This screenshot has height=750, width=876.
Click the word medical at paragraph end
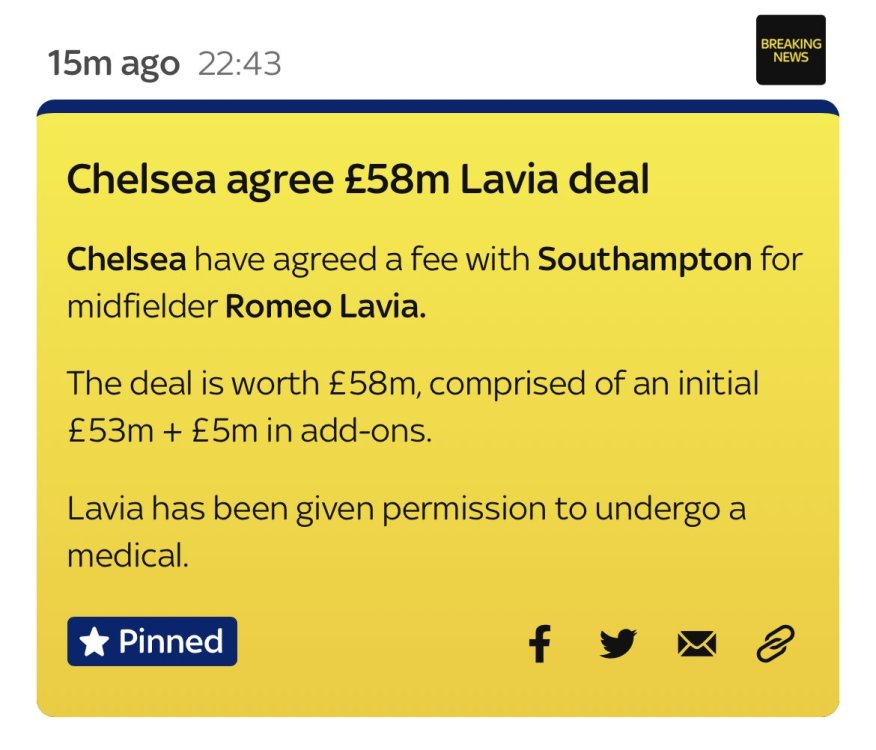coord(127,556)
